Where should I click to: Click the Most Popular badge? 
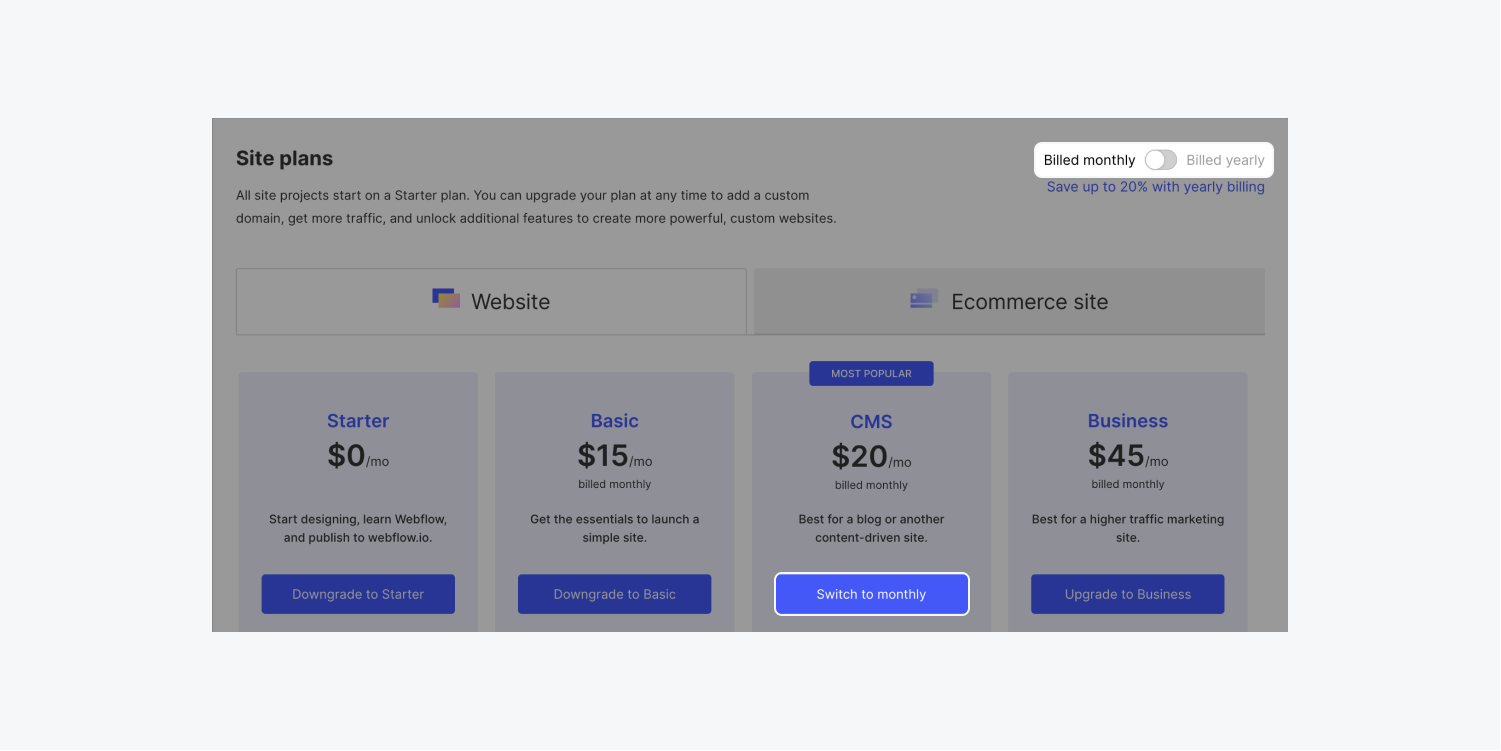(x=871, y=373)
